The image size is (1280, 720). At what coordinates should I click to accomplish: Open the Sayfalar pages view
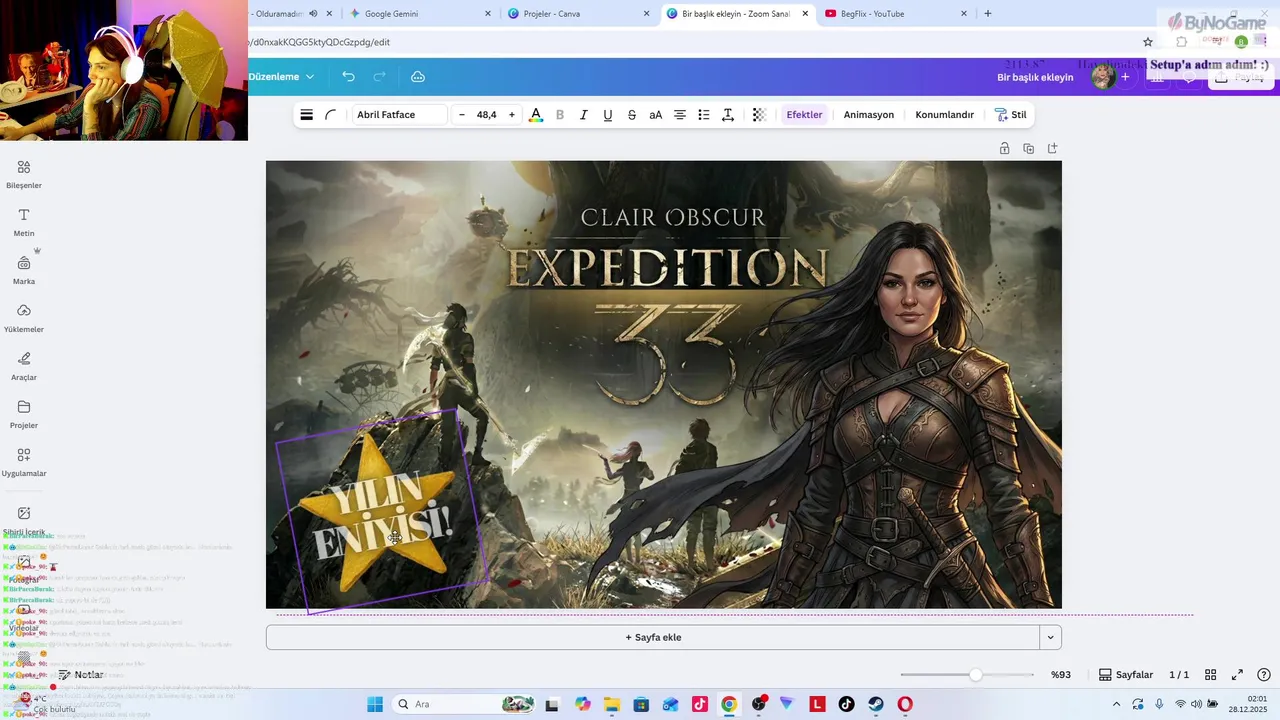(1126, 675)
